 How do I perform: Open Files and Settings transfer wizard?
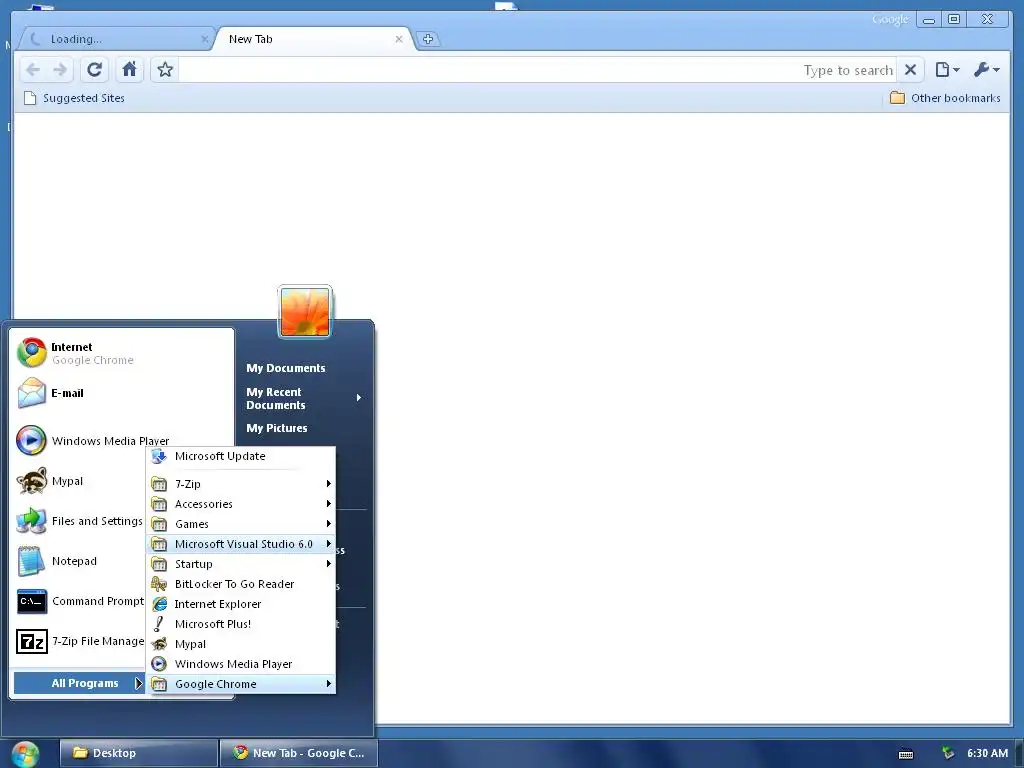[78, 521]
